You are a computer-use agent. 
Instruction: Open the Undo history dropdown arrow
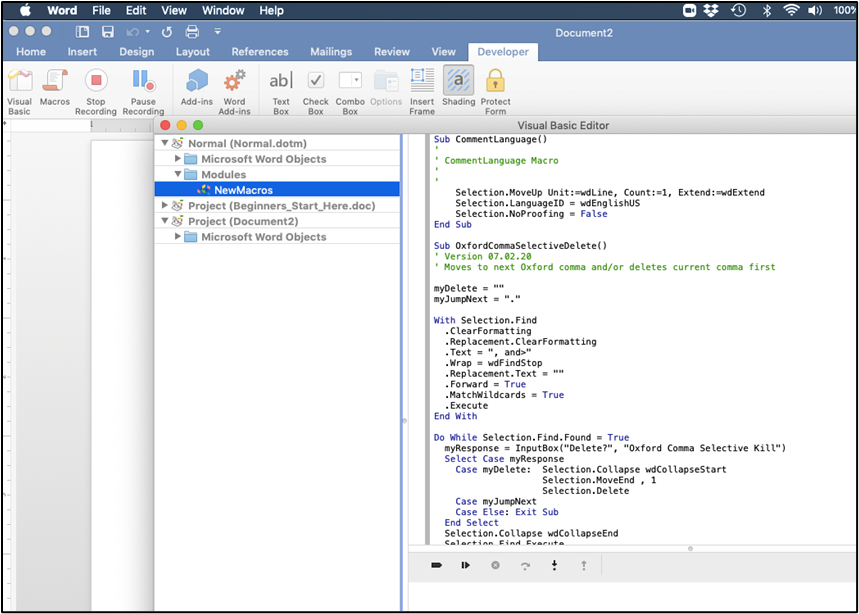click(x=147, y=32)
